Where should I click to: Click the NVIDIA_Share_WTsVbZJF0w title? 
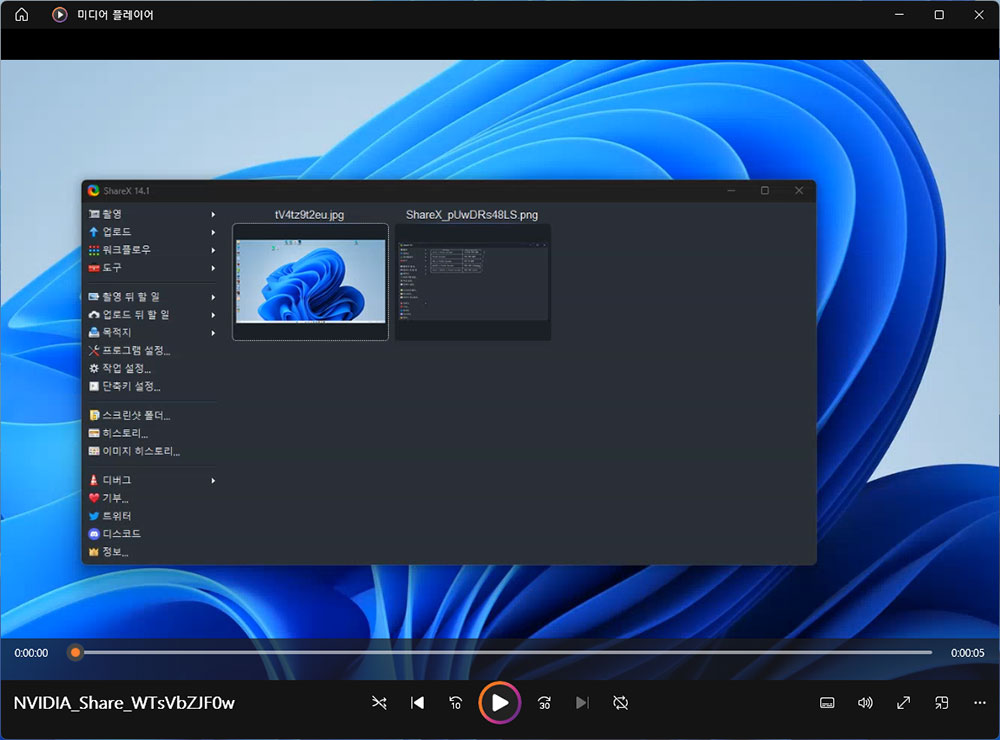coord(124,703)
